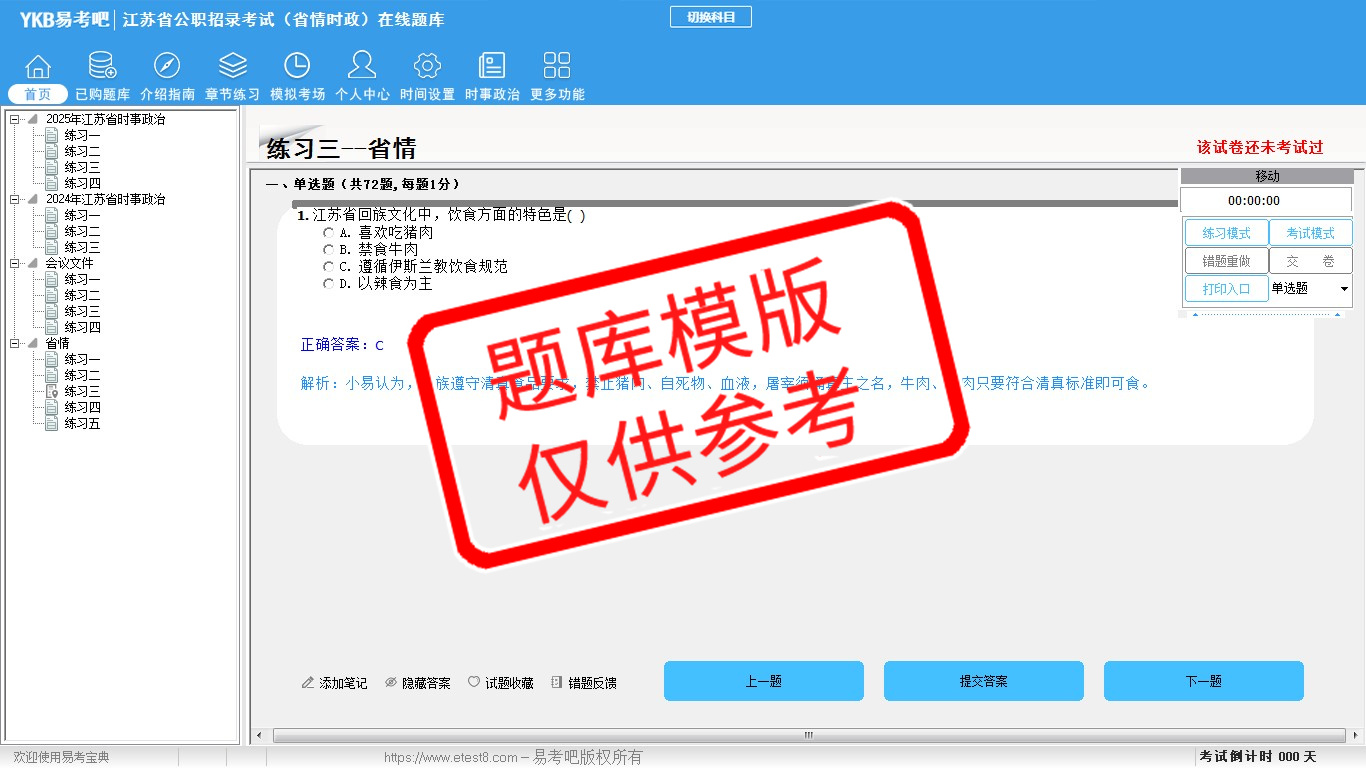Image resolution: width=1366 pixels, height=768 pixels.
Task: Open 模拟考场 clock icon
Action: pos(297,67)
